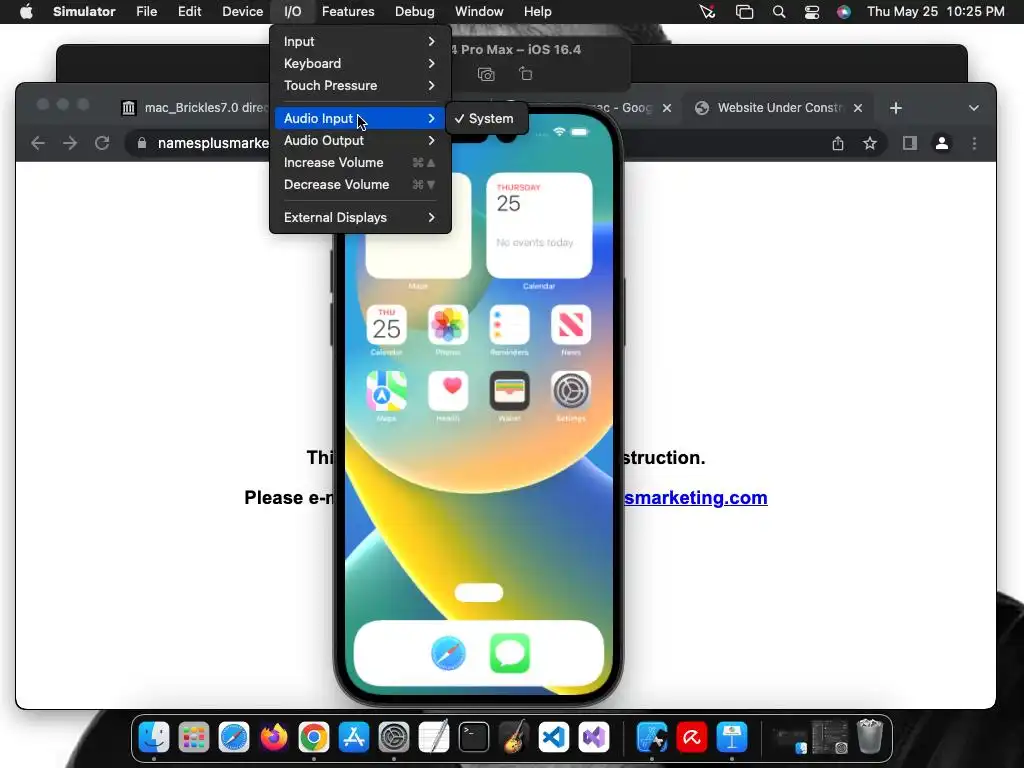Open the Debug menu
Screen dimensions: 1024x768
[415, 12]
